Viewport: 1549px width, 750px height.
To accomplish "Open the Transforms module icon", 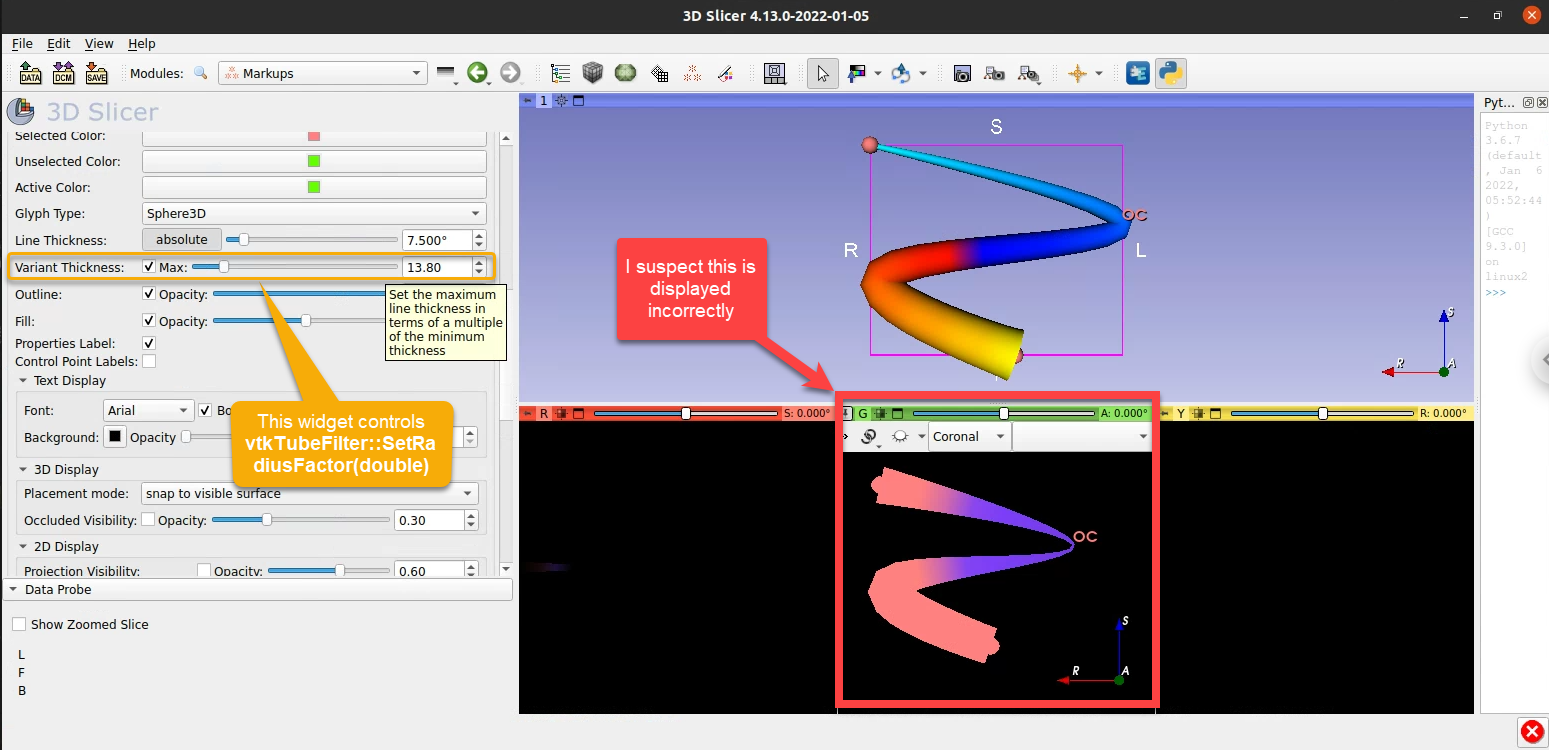I will coord(659,73).
